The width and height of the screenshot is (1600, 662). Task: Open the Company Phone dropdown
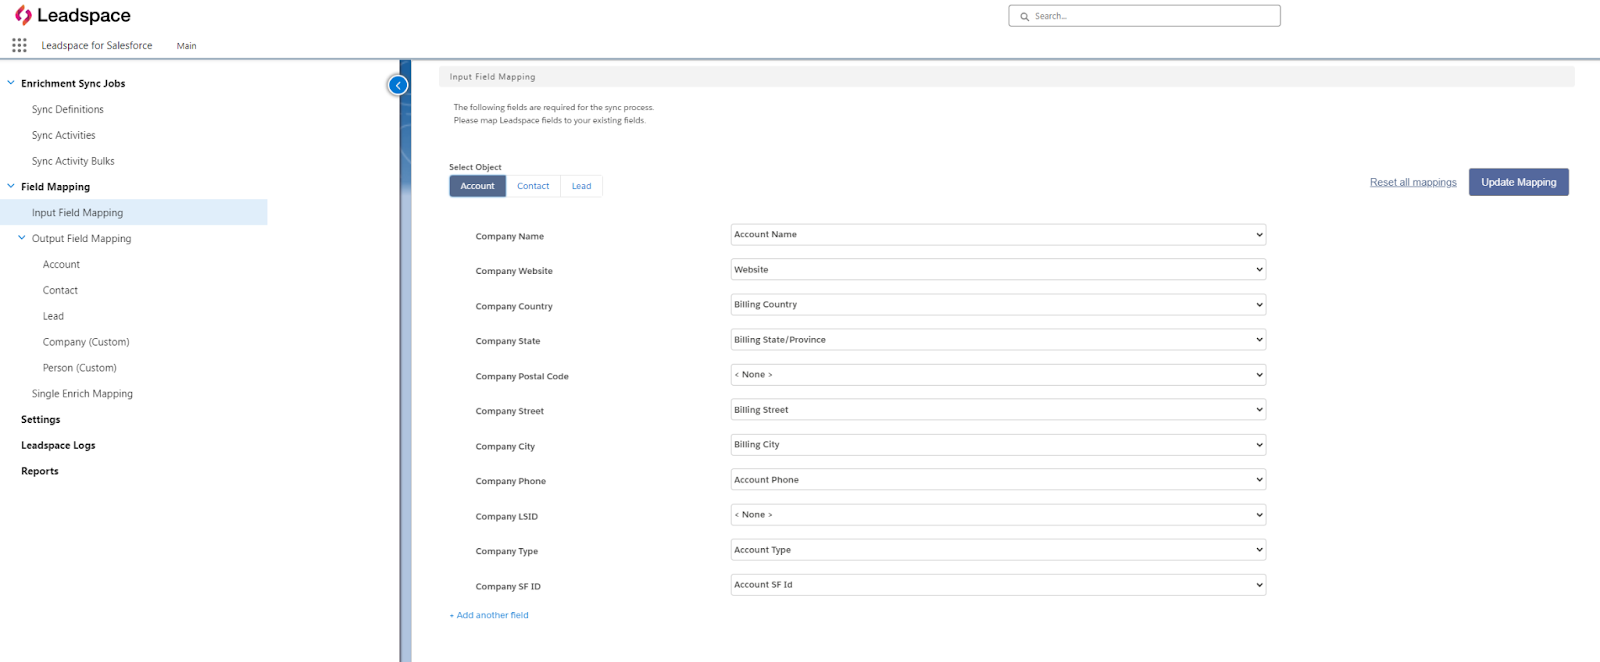998,480
